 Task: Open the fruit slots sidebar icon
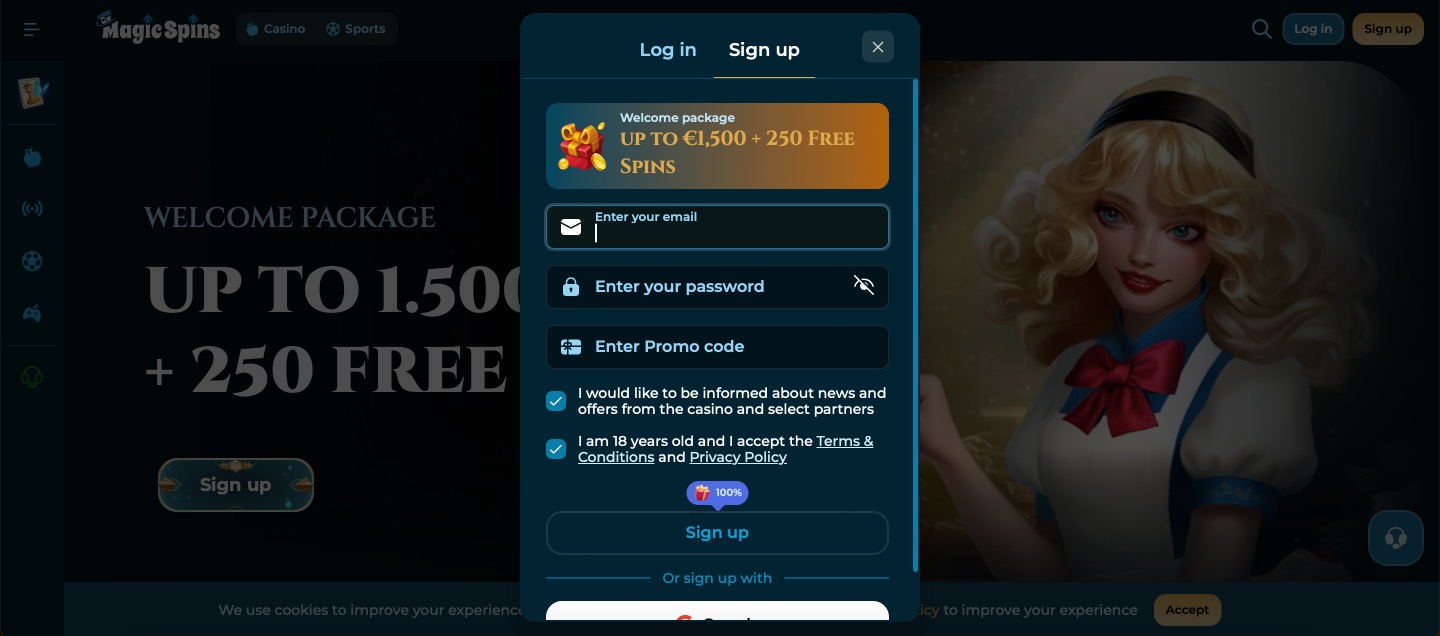point(32,157)
